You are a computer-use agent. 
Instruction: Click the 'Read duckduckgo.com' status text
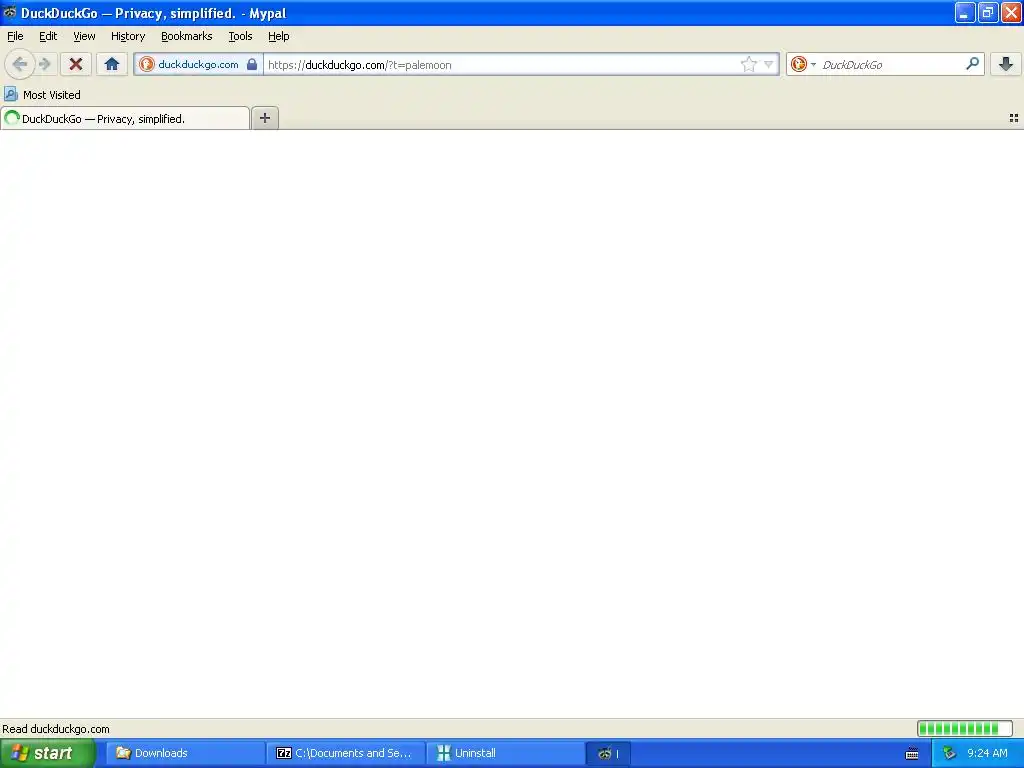[x=56, y=729]
